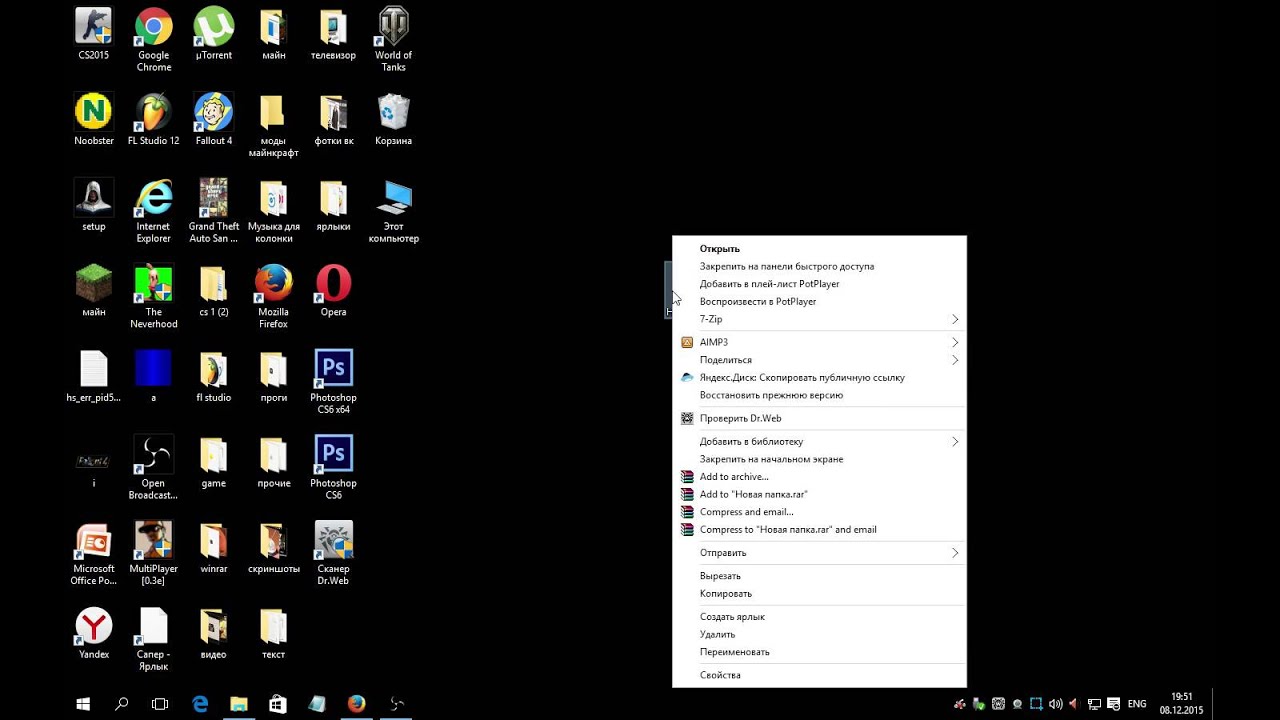Viewport: 1280px width, 720px height.
Task: Choose Закрепить на панели быстрого доступа
Action: point(819,267)
